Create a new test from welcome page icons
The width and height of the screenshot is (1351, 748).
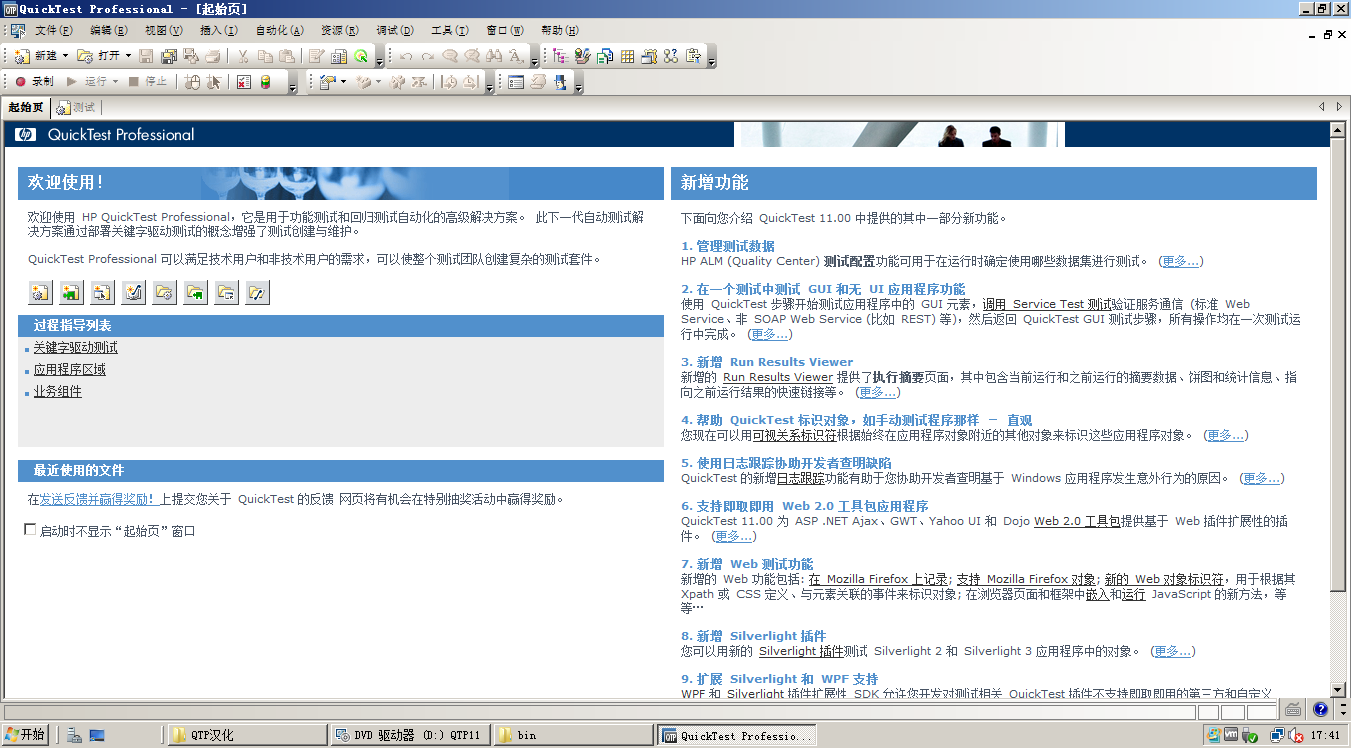point(39,292)
